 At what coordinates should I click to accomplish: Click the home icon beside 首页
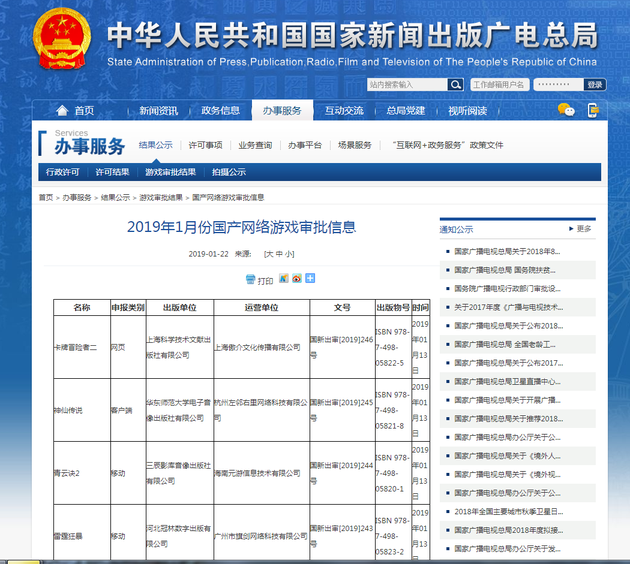tap(62, 110)
